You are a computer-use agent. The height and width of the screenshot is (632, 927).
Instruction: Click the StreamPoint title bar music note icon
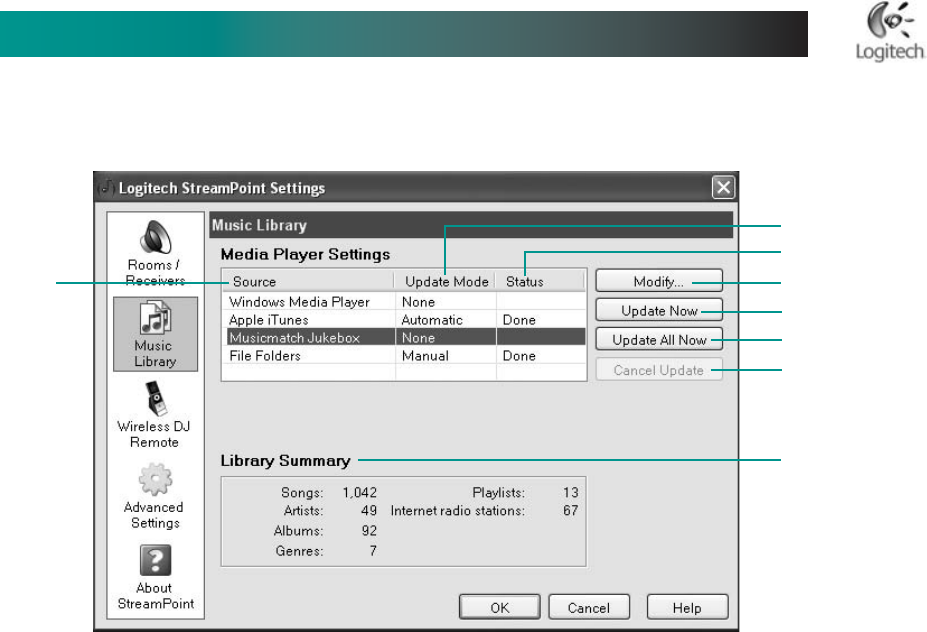pyautogui.click(x=106, y=187)
